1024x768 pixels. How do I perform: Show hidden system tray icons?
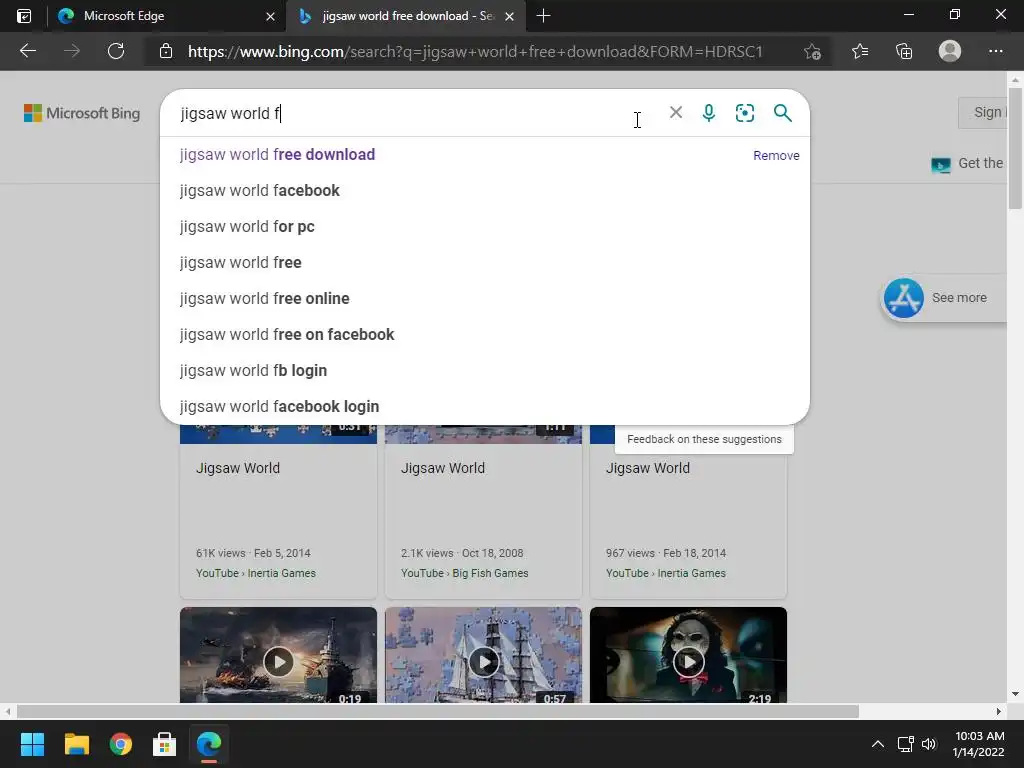[x=878, y=744]
